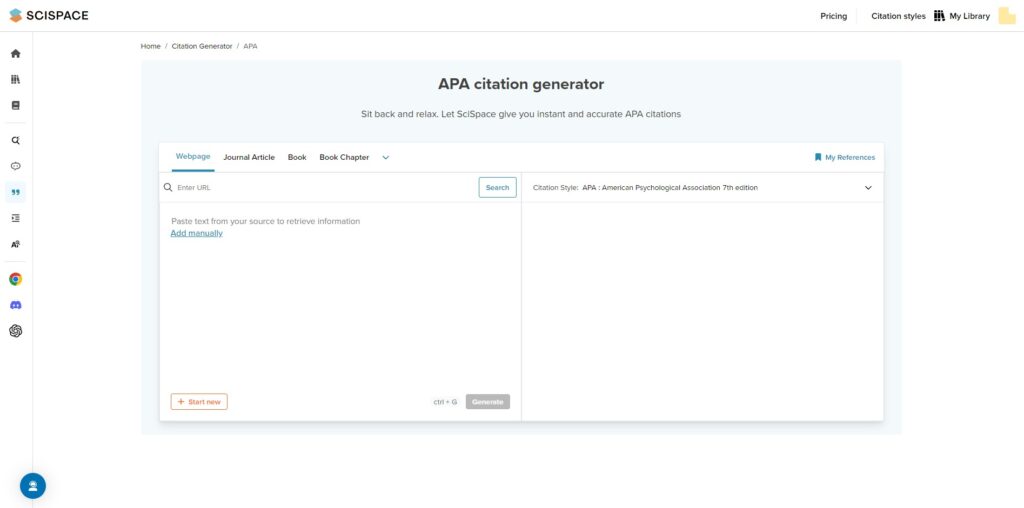Open the Discord sidebar icon
The image size is (1024, 508).
tap(16, 305)
